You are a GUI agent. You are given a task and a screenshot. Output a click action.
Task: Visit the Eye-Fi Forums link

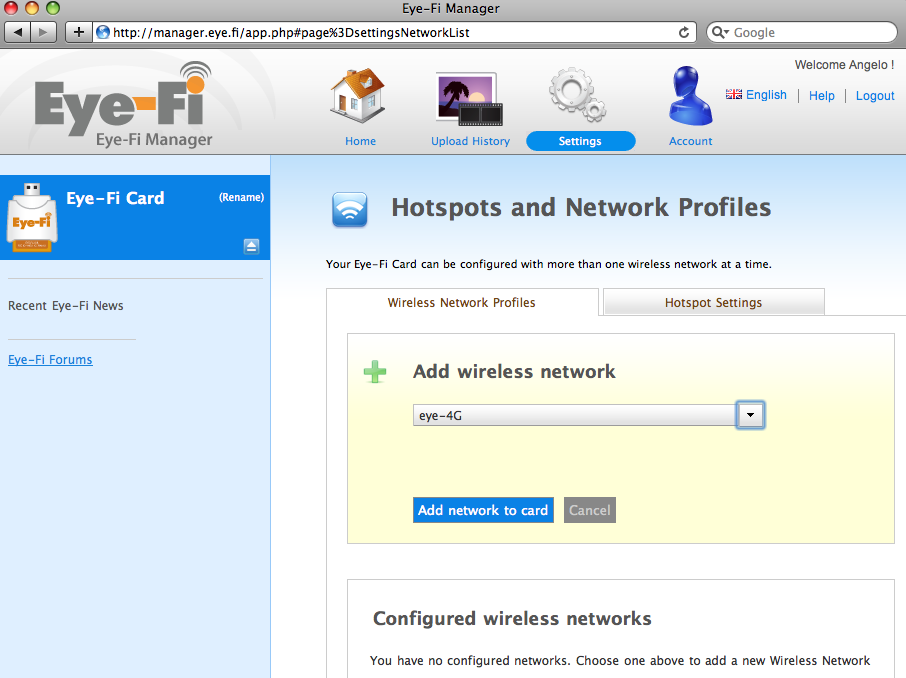click(50, 360)
